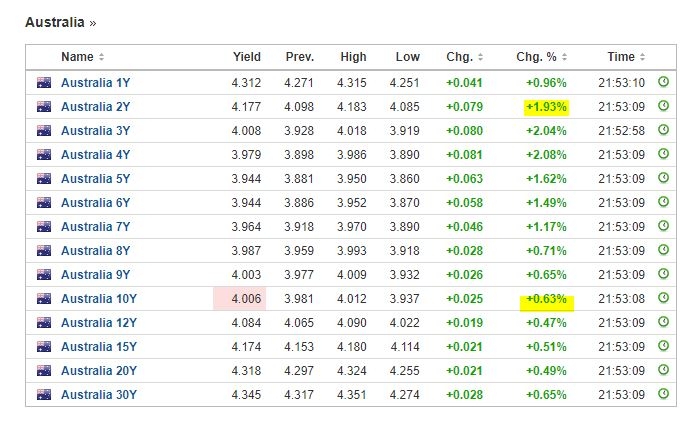Open the Australia heading link
This screenshot has height=423, width=690.
55,22
